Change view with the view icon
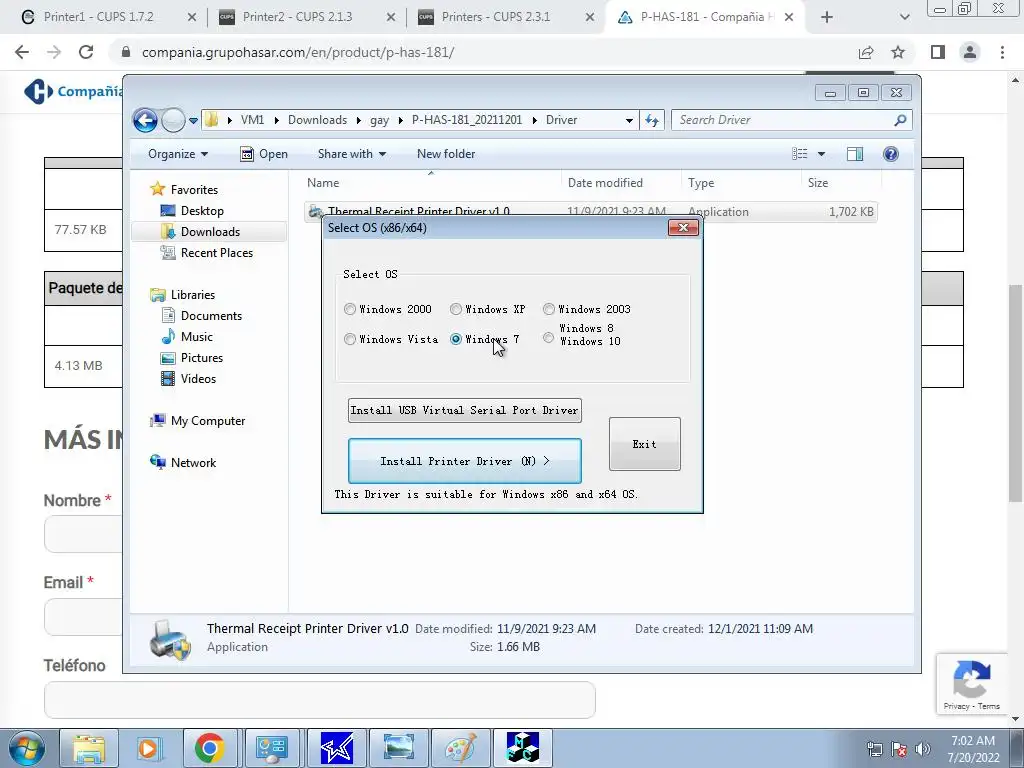The width and height of the screenshot is (1024, 768). point(800,154)
